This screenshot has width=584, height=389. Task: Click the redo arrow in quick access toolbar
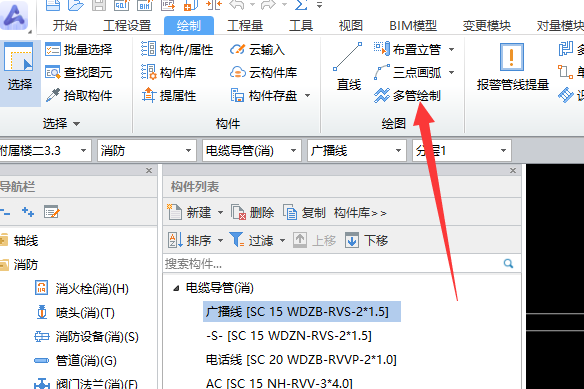pos(268,5)
